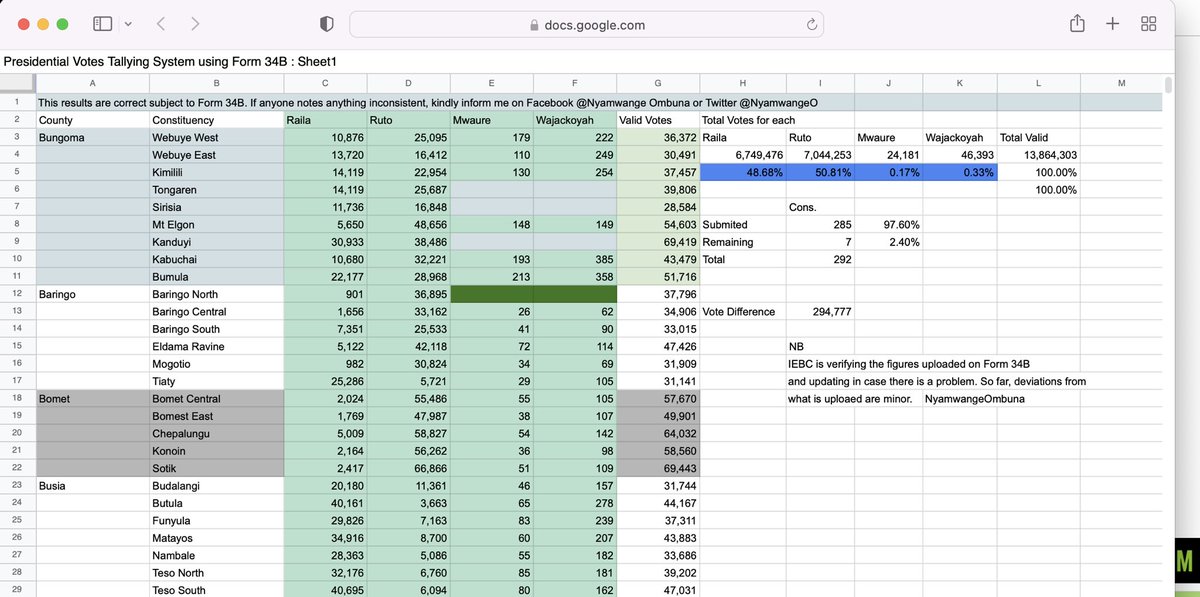Select column G header
1200x597 pixels.
[x=658, y=83]
